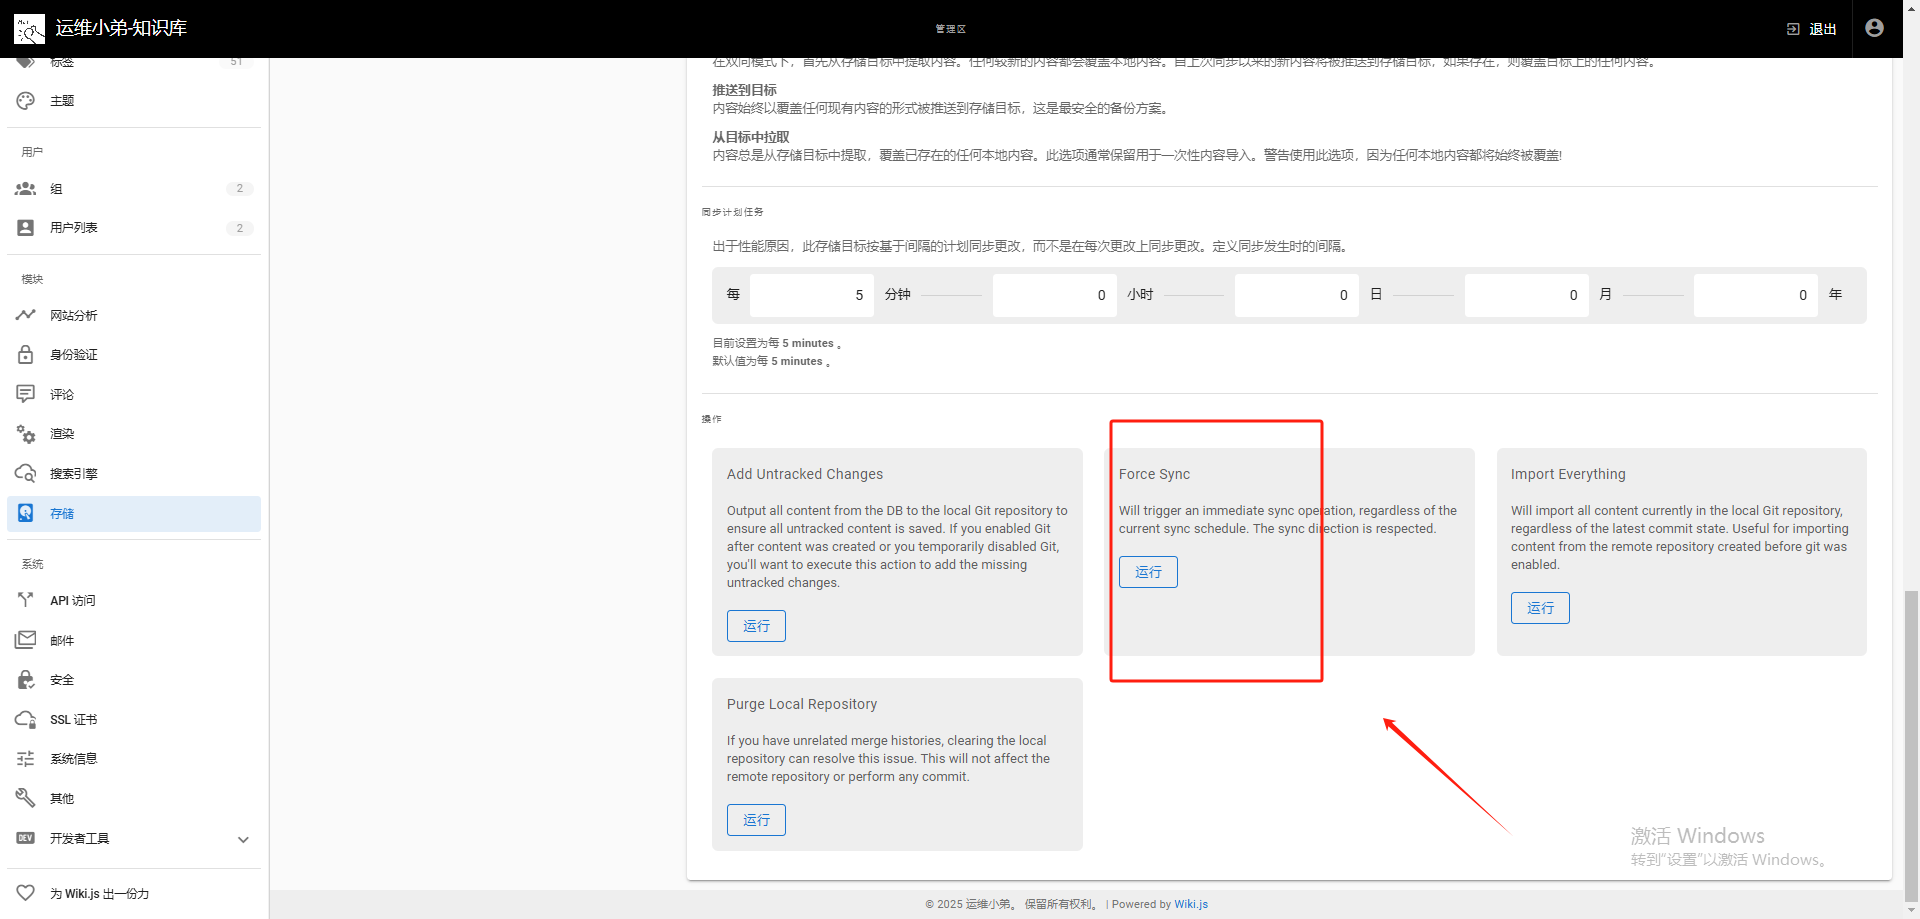Open 网站分析 analytics icon

pos(26,315)
